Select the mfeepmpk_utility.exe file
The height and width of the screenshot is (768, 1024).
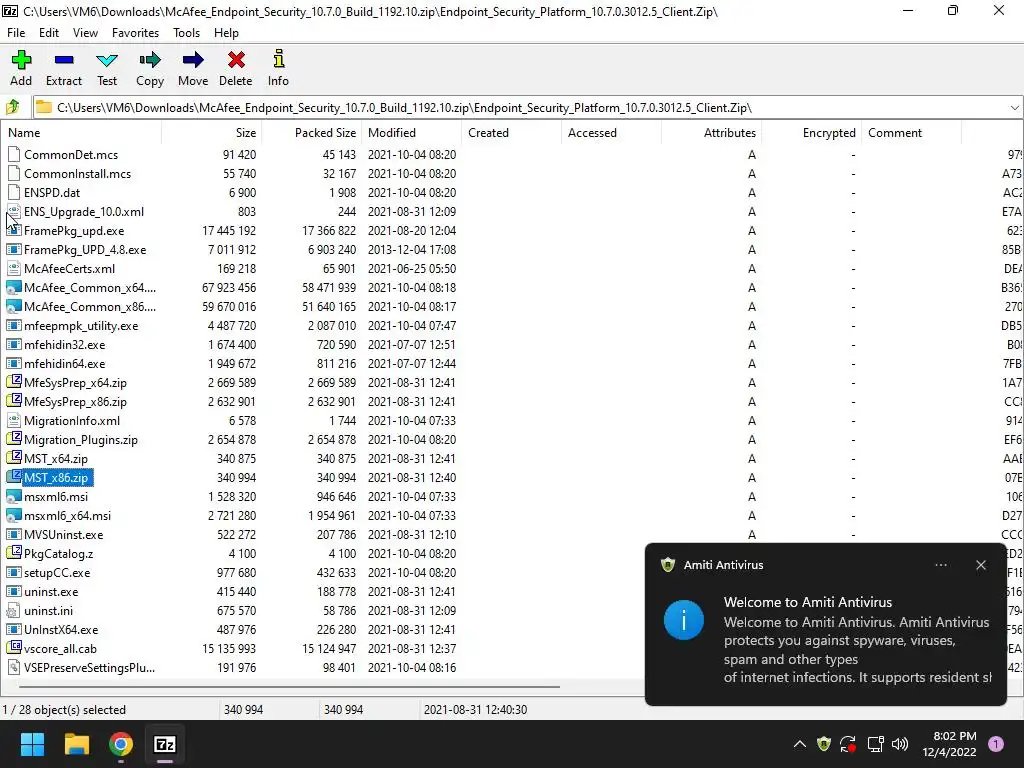pos(81,325)
